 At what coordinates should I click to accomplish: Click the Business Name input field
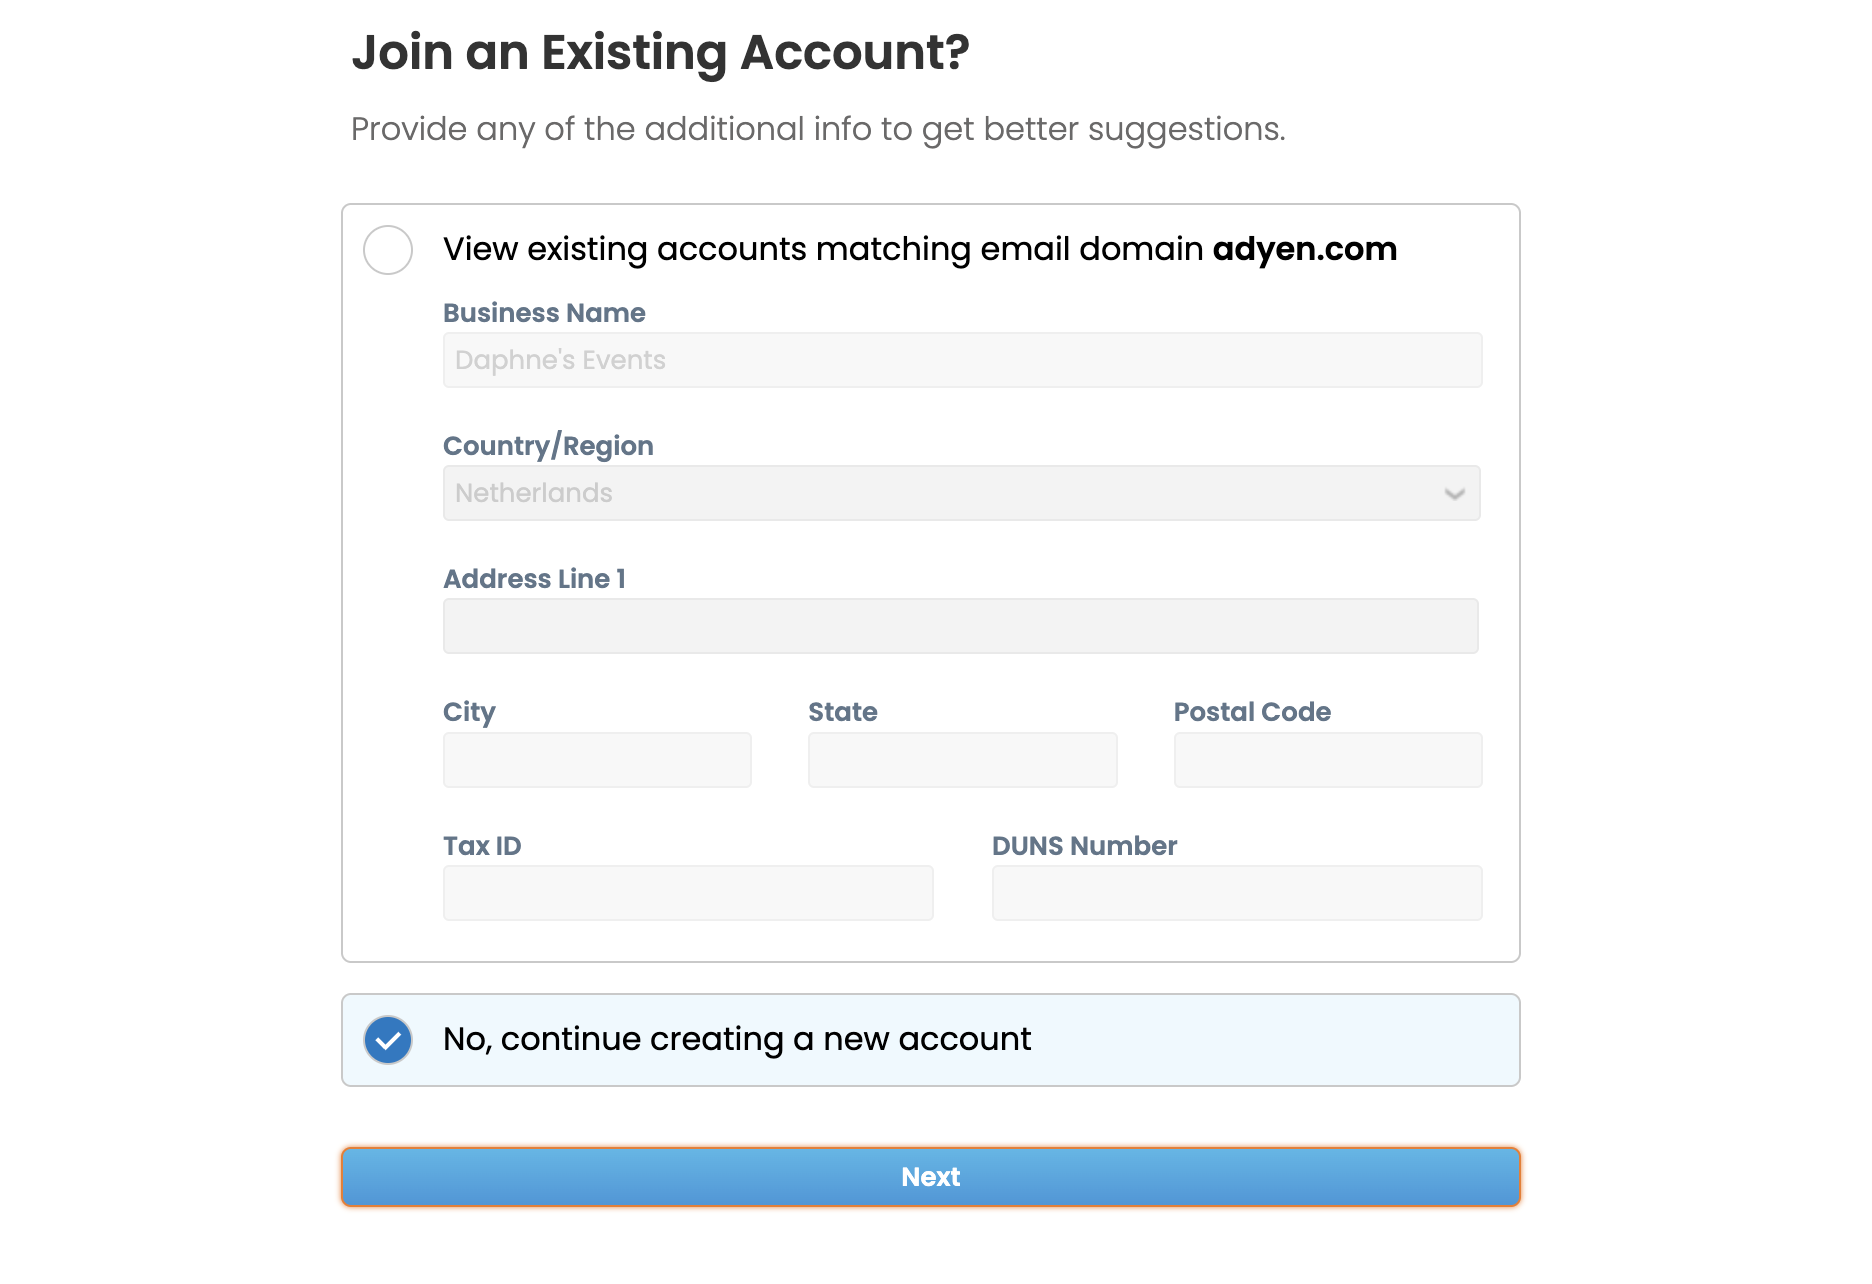(961, 359)
